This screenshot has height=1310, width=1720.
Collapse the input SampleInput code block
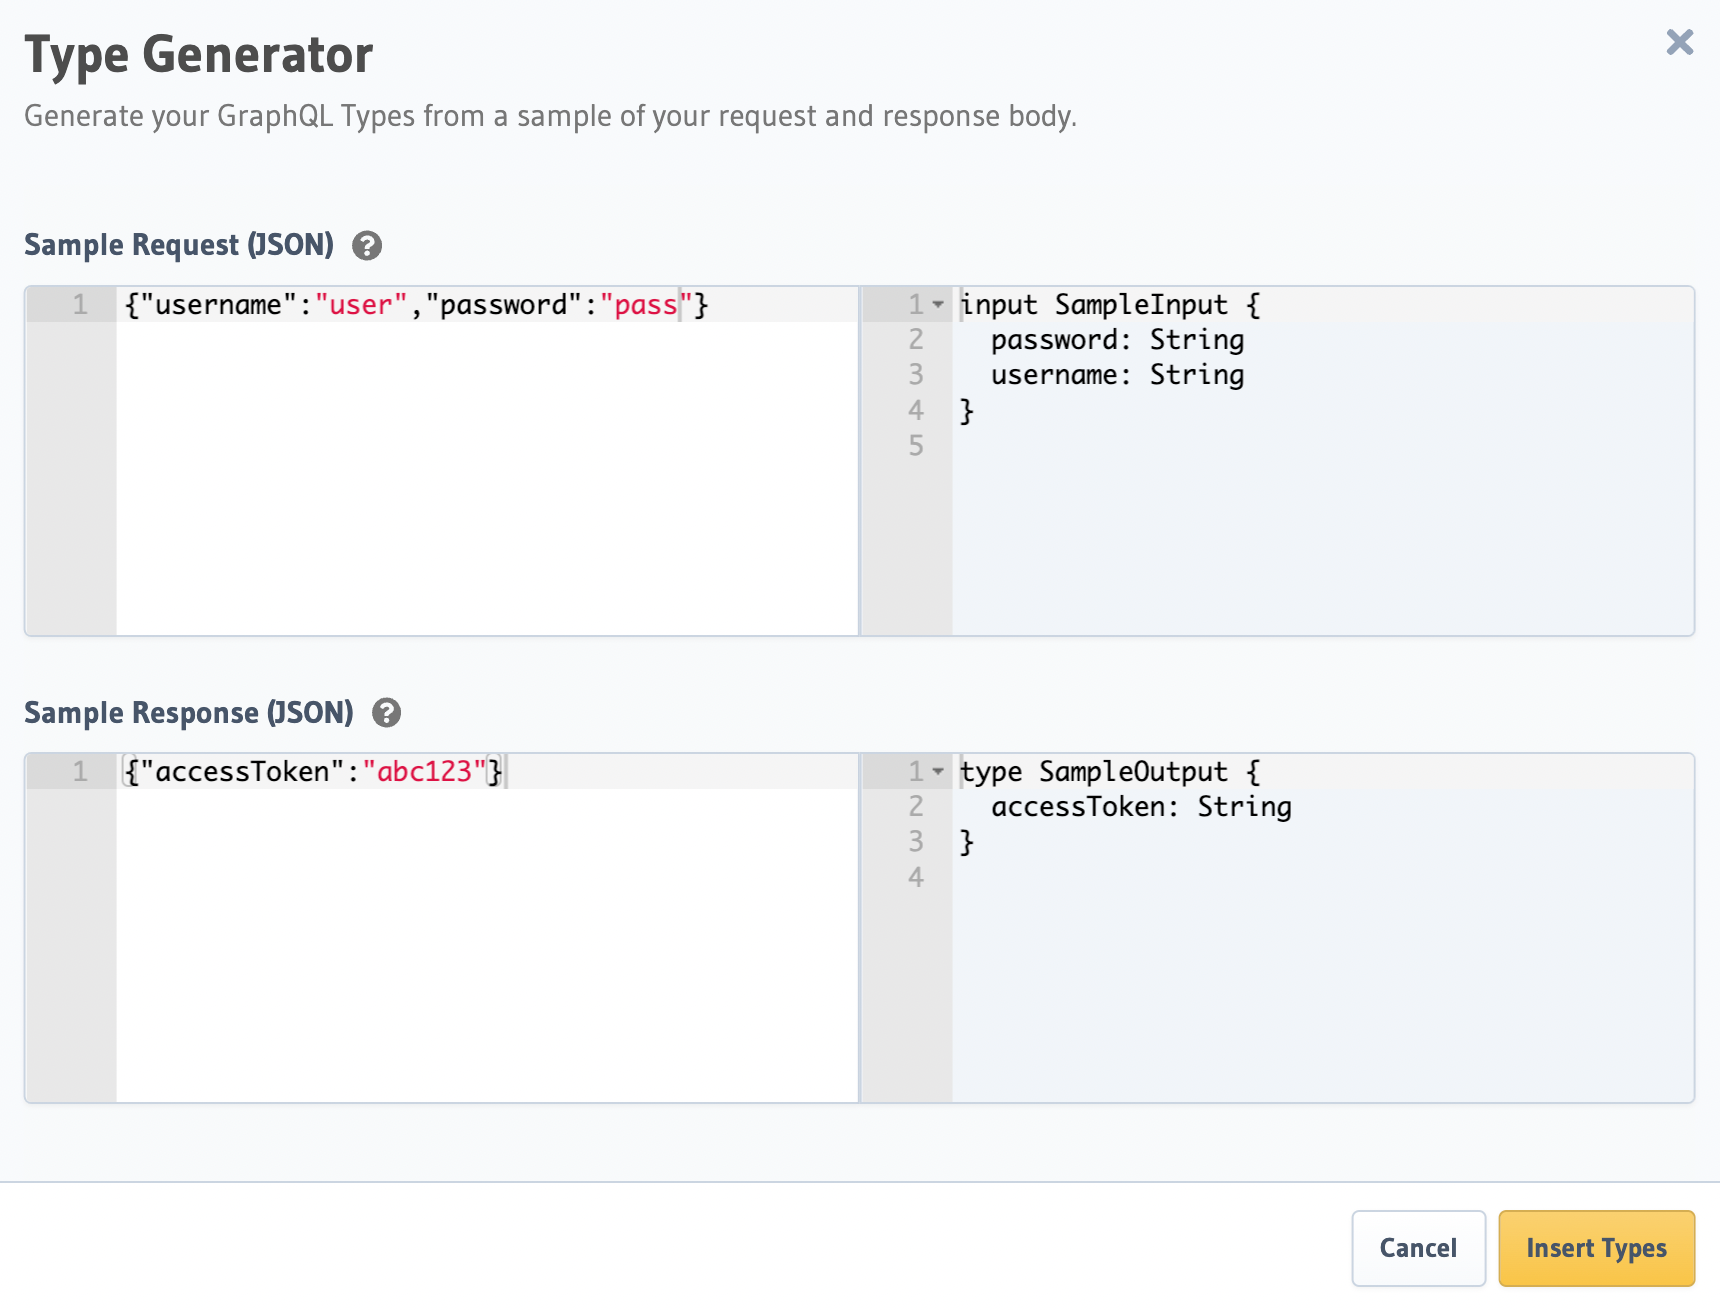click(x=938, y=304)
